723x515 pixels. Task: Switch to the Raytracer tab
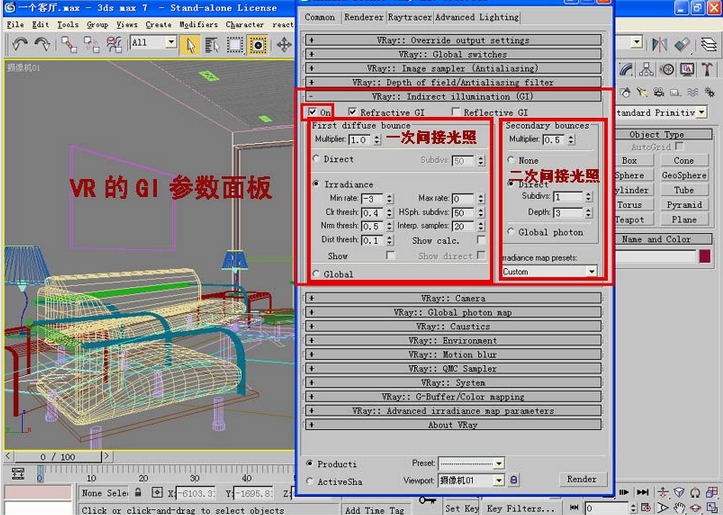pos(409,17)
